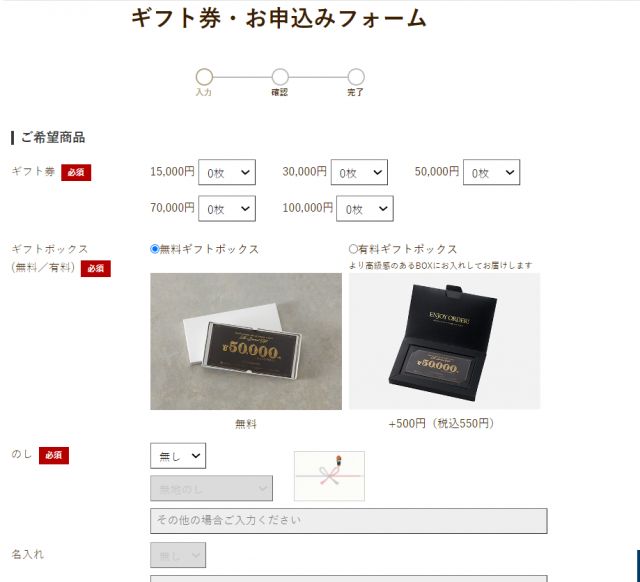Open the 15,000円 gift voucher quantity dropdown
The image size is (640, 582).
[227, 172]
